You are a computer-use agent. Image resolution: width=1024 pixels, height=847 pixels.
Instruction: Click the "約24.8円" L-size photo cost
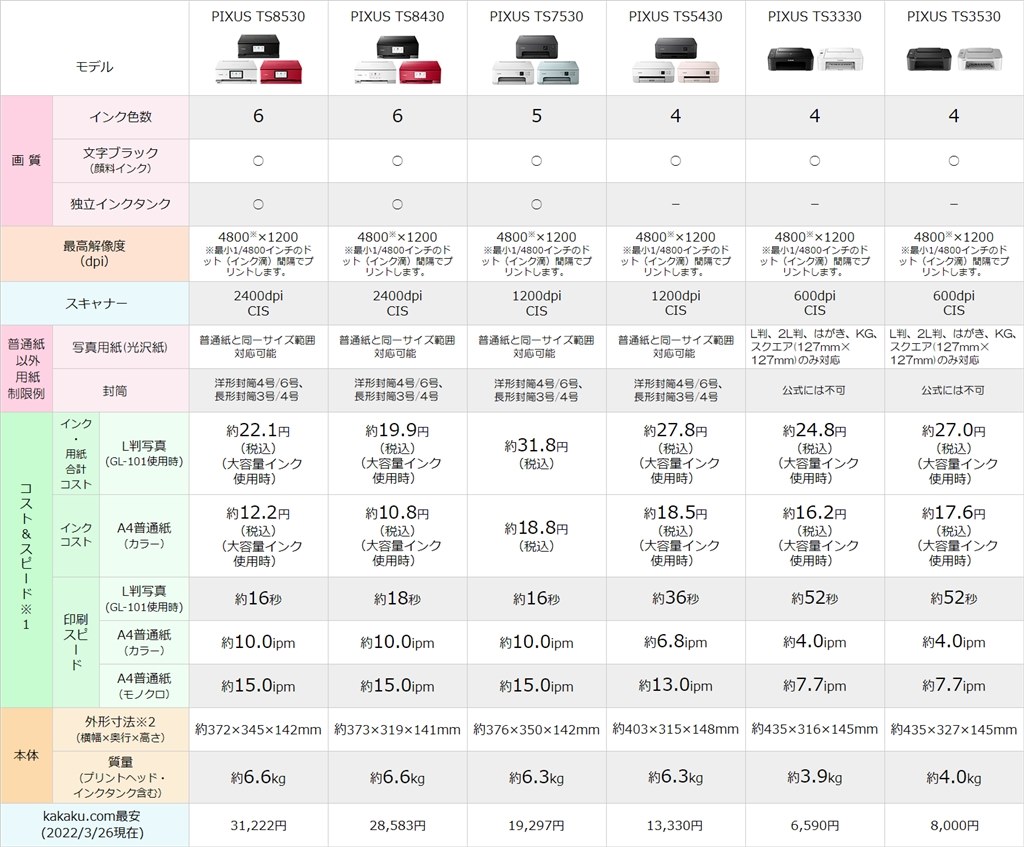[x=814, y=430]
